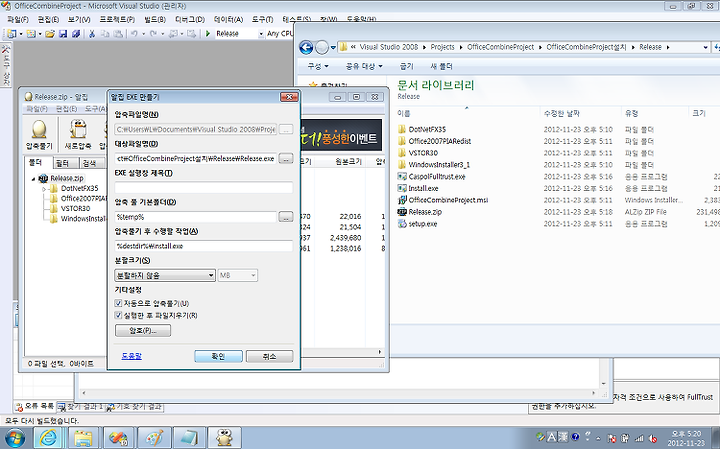Open Visual Studio 파일(F) menu
This screenshot has width=720, height=449.
18,19
